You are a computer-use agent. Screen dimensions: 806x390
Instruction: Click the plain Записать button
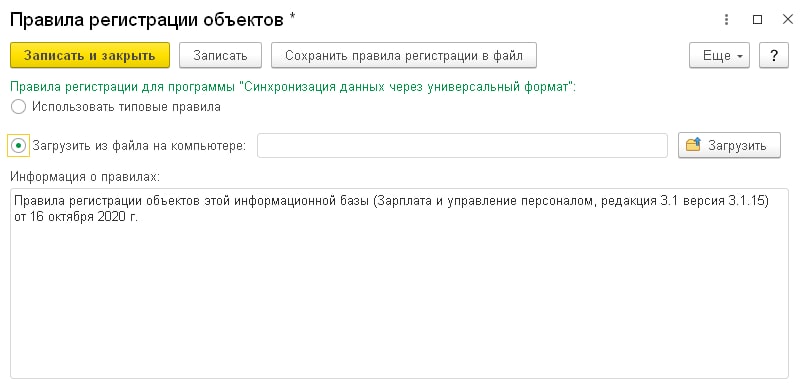pyautogui.click(x=220, y=55)
